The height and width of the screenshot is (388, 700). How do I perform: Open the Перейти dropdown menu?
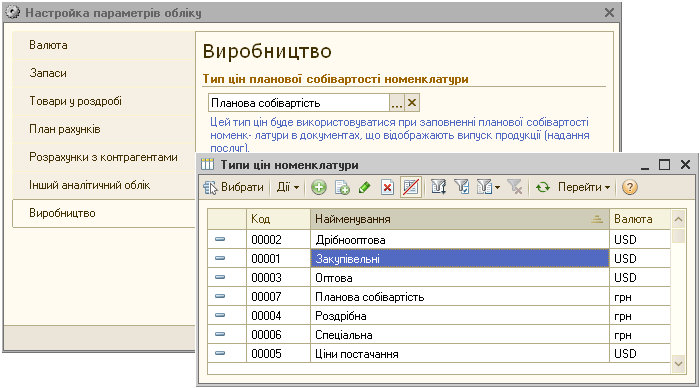(x=583, y=187)
